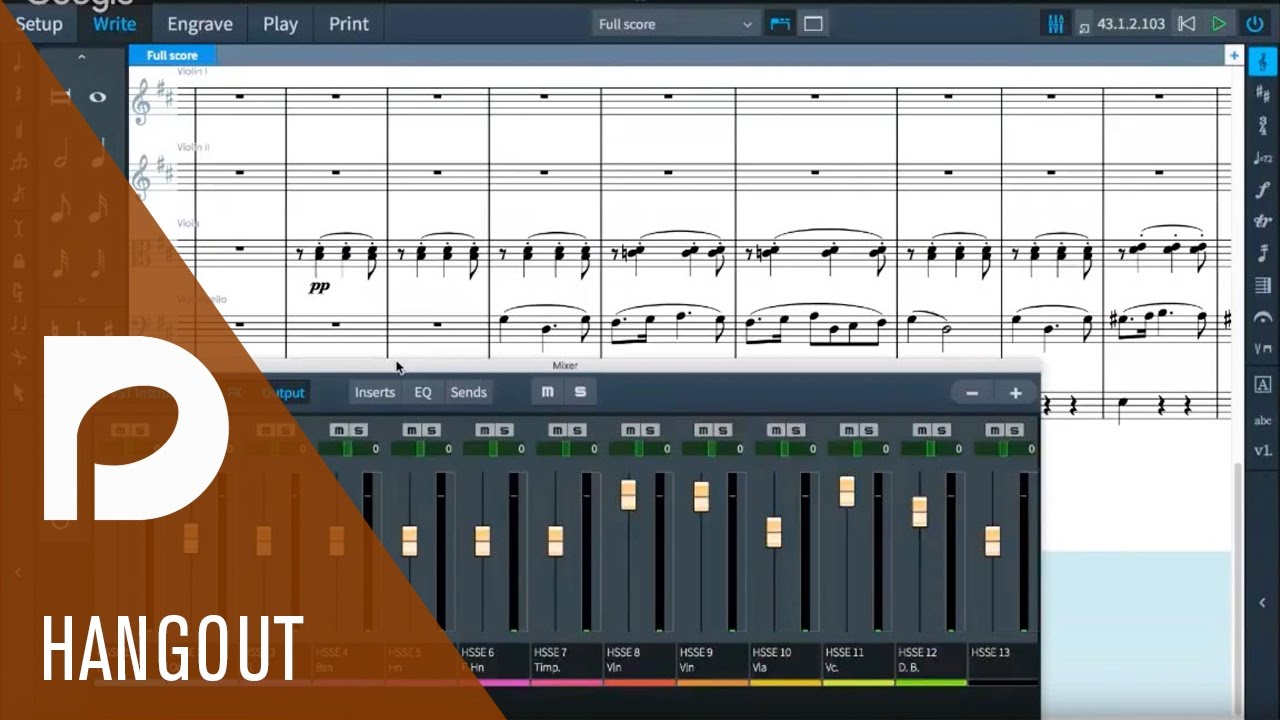Click the mixer plus zoom button
This screenshot has height=720, width=1280.
[1015, 393]
